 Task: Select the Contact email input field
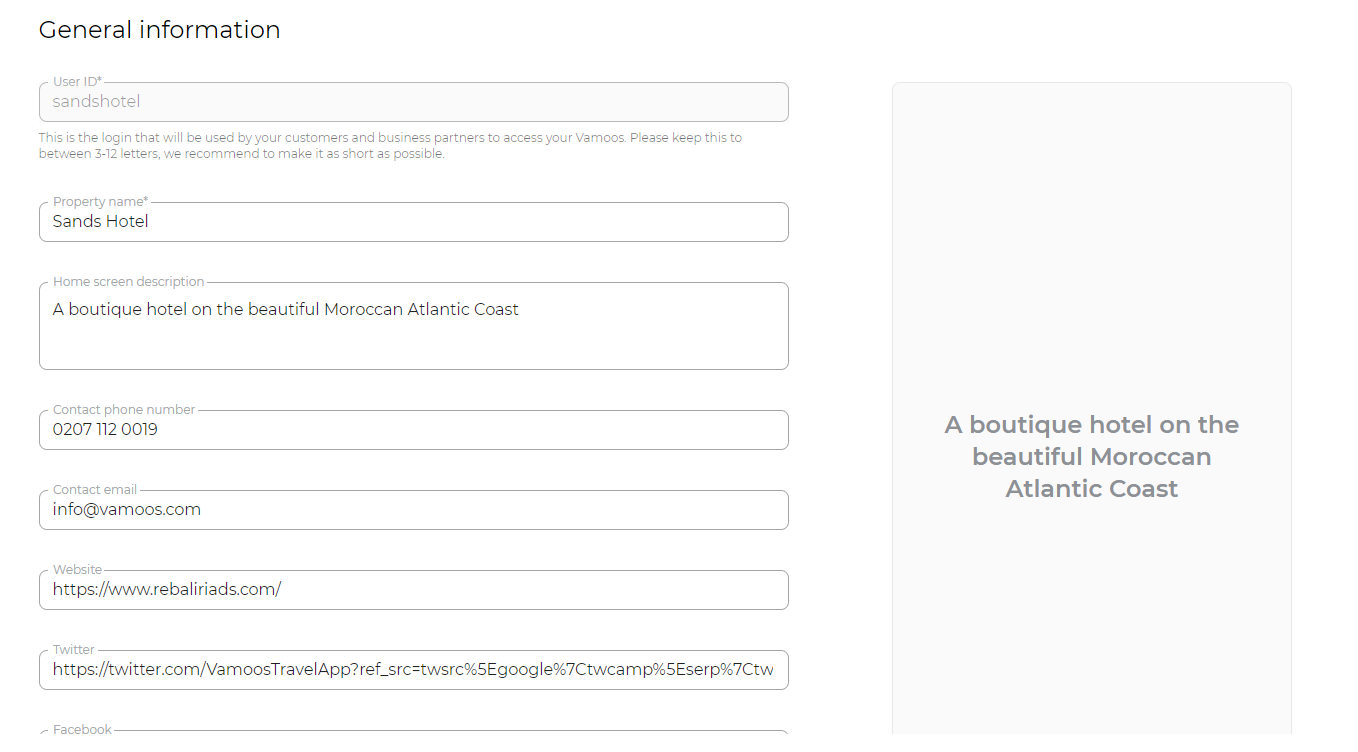coord(413,510)
